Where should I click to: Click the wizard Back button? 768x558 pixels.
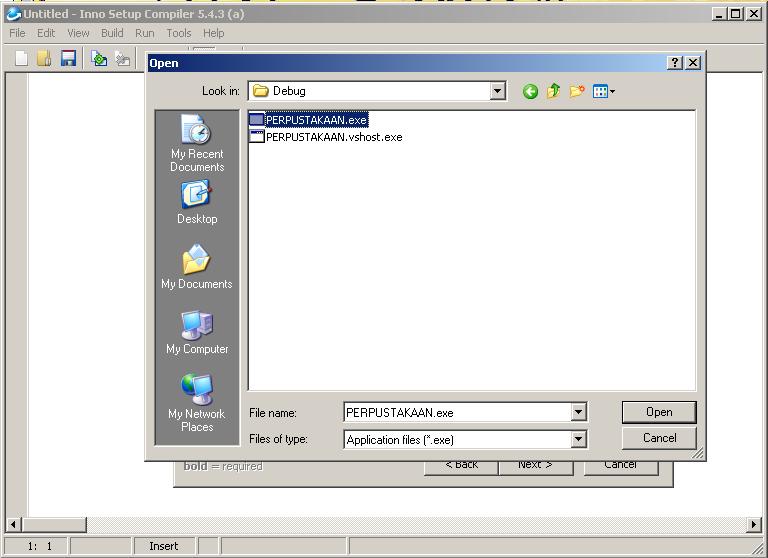pyautogui.click(x=461, y=468)
